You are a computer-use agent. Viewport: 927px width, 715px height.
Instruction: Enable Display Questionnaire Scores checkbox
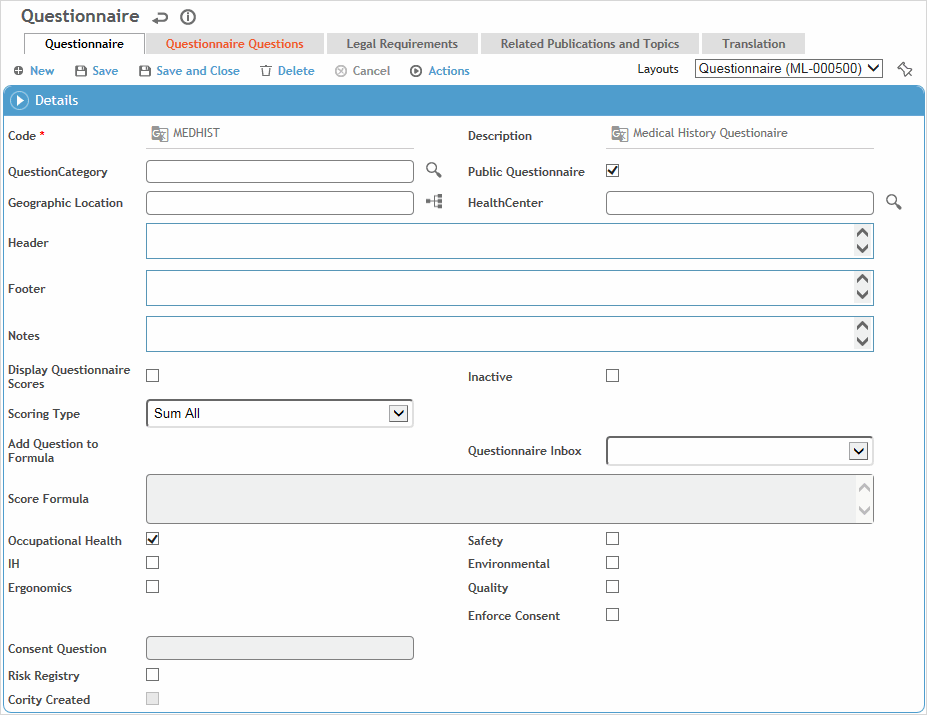153,376
